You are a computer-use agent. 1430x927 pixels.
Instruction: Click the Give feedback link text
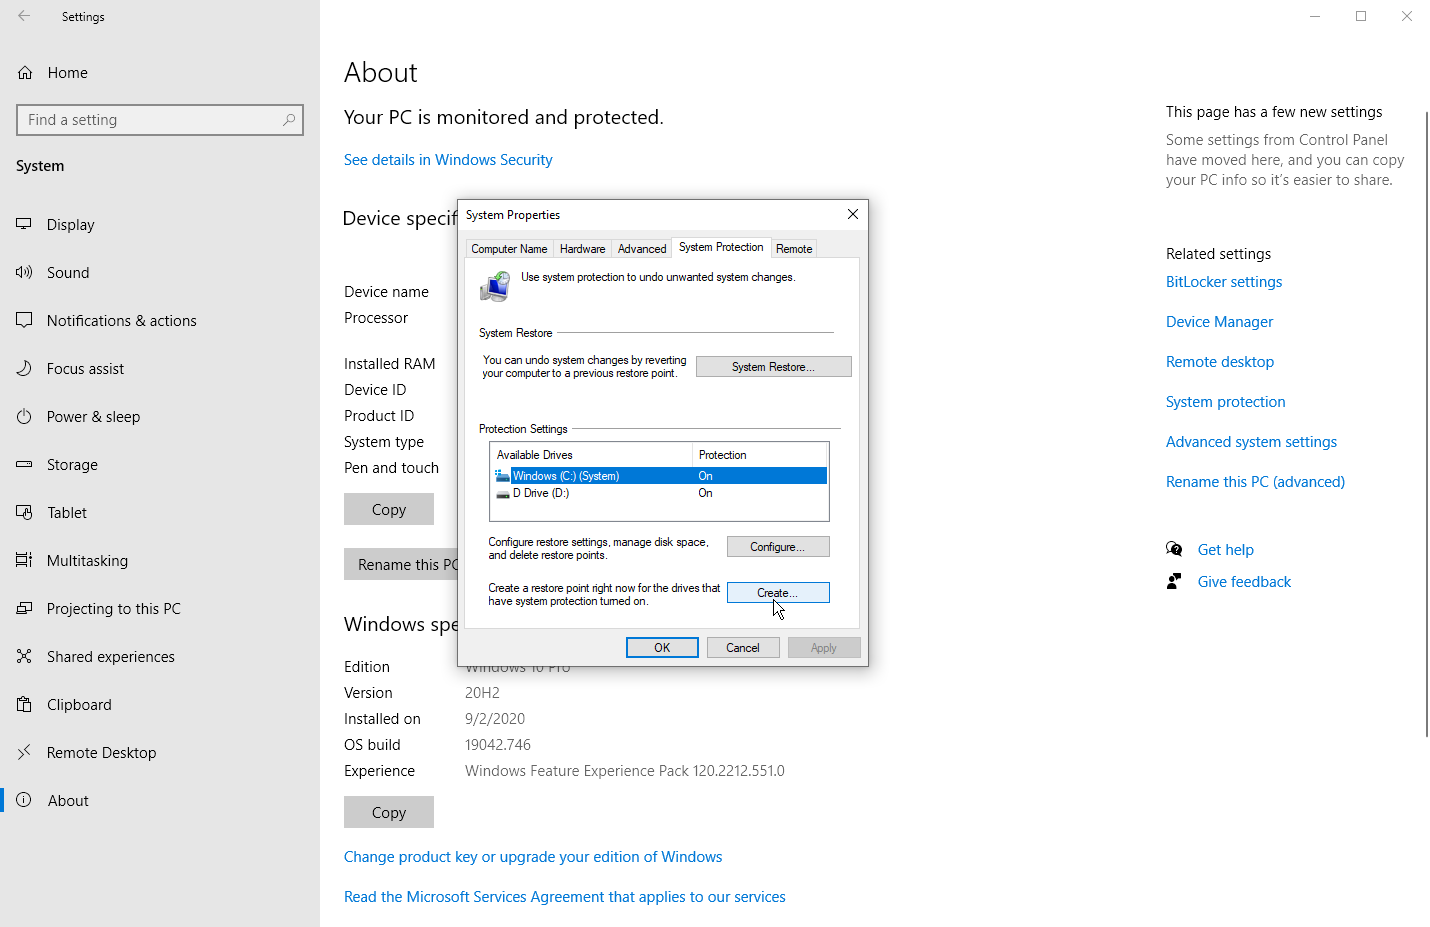[x=1244, y=582]
